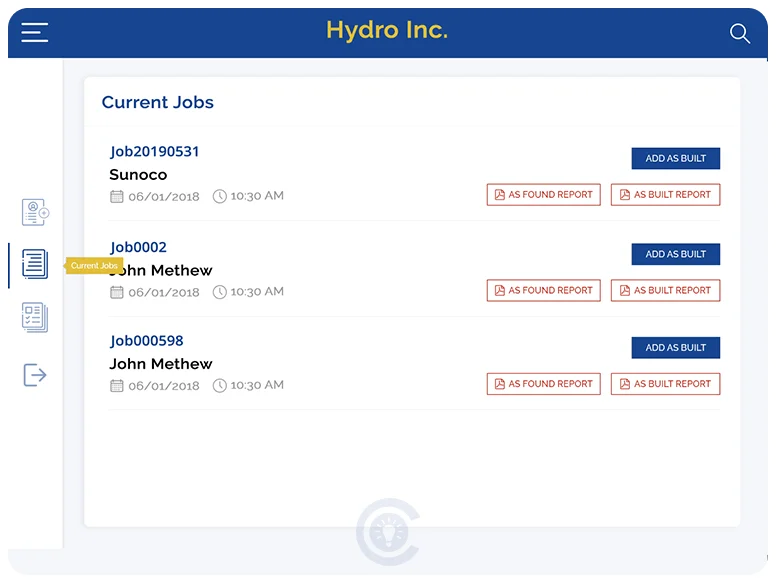Viewport: 776px width, 583px height.
Task: Open the job checklist sidebar icon
Action: pos(35,318)
